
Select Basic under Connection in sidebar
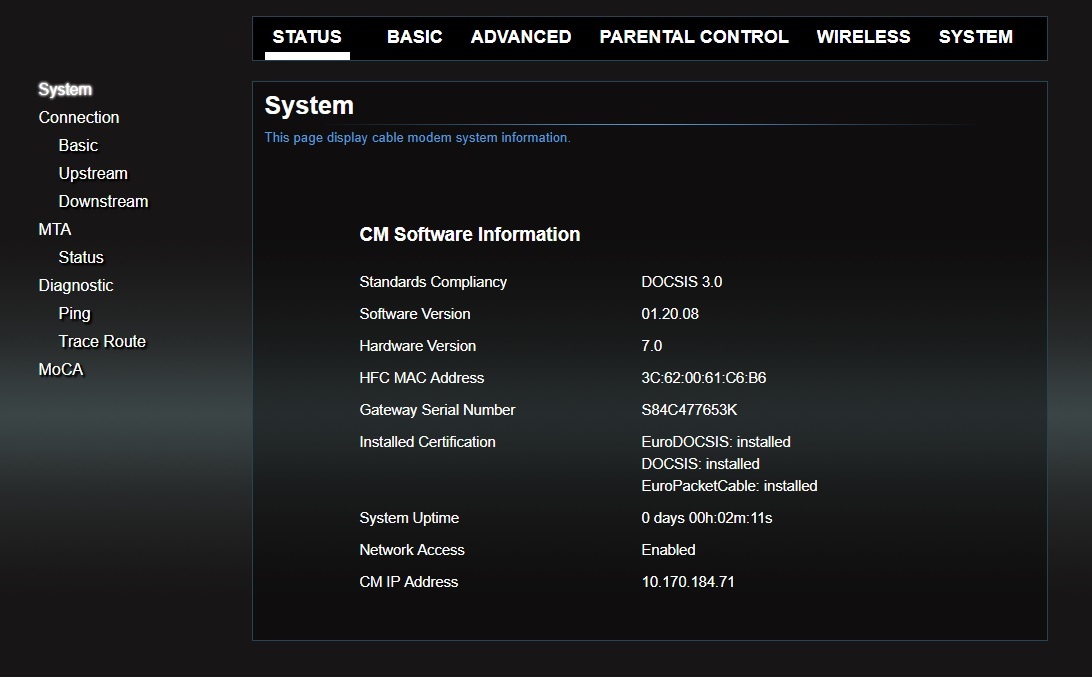click(78, 145)
